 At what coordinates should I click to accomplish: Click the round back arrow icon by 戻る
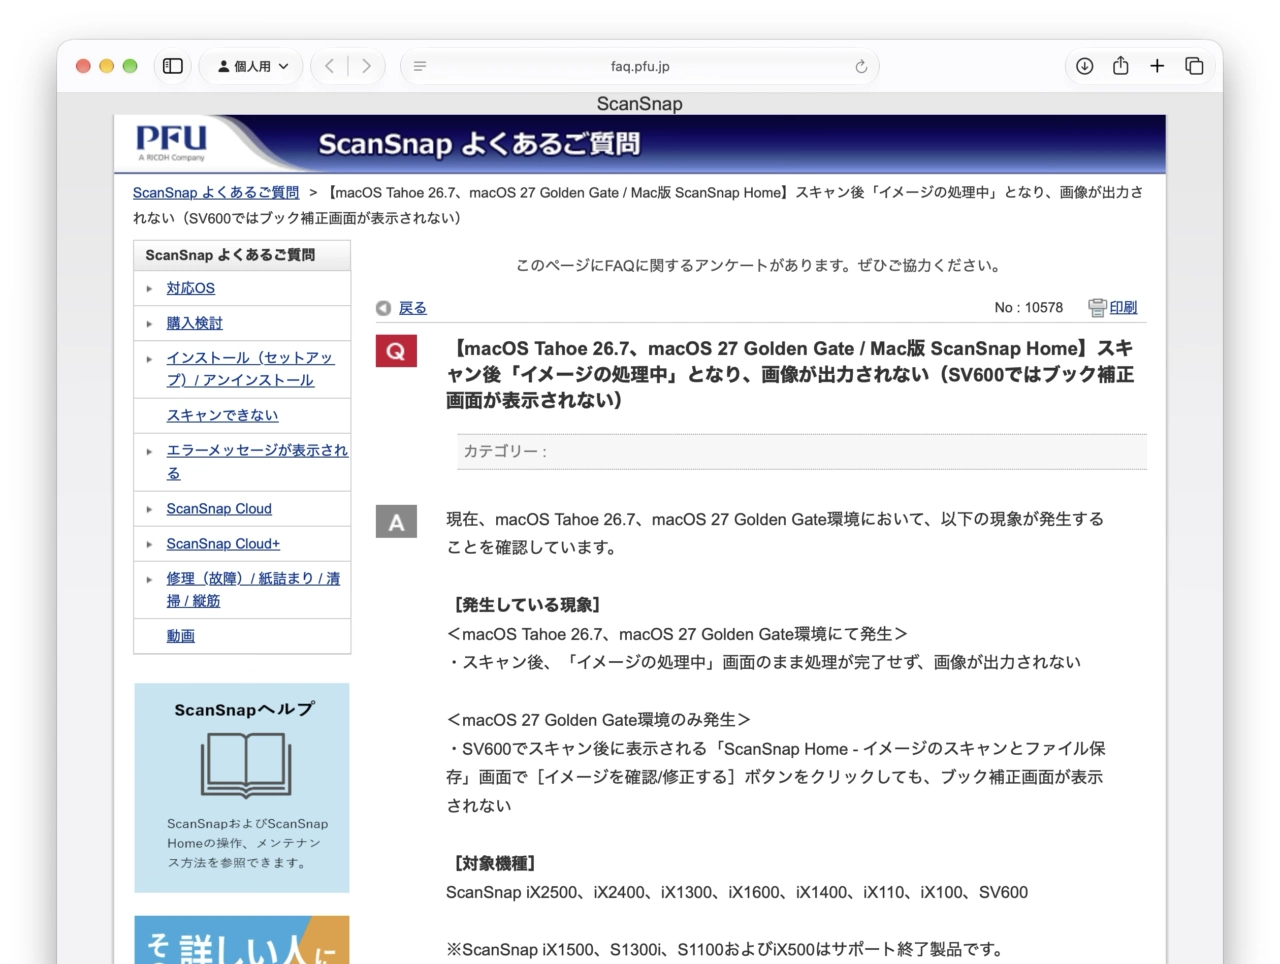383,308
